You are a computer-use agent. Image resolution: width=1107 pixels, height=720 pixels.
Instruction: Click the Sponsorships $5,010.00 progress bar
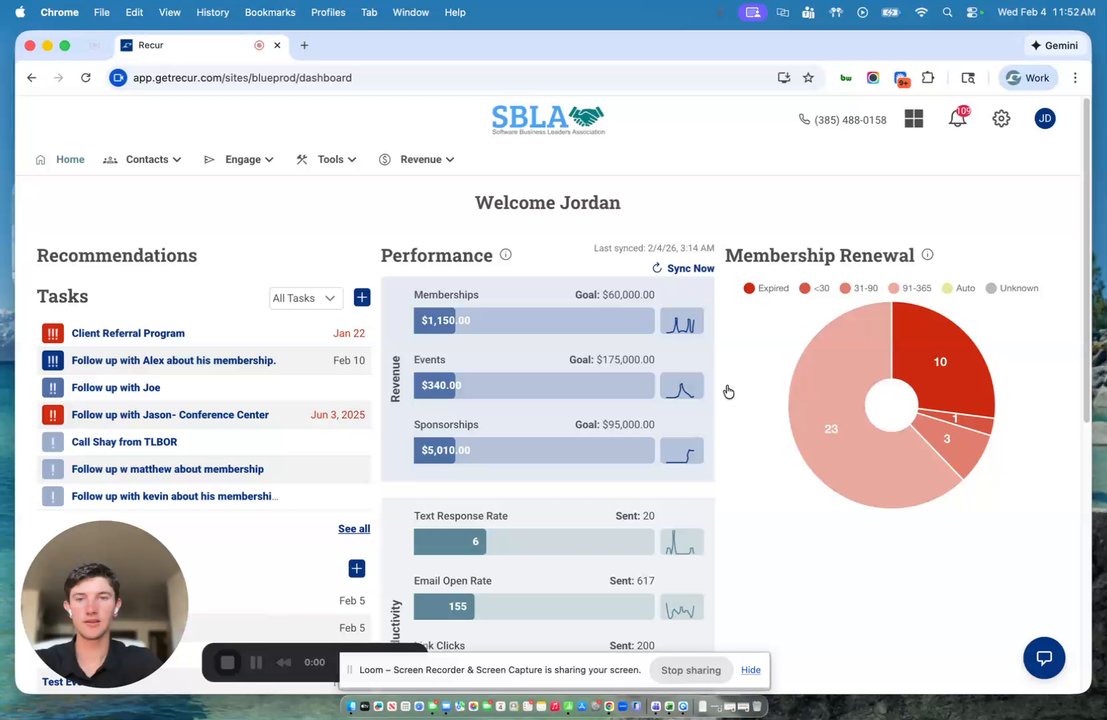click(534, 450)
